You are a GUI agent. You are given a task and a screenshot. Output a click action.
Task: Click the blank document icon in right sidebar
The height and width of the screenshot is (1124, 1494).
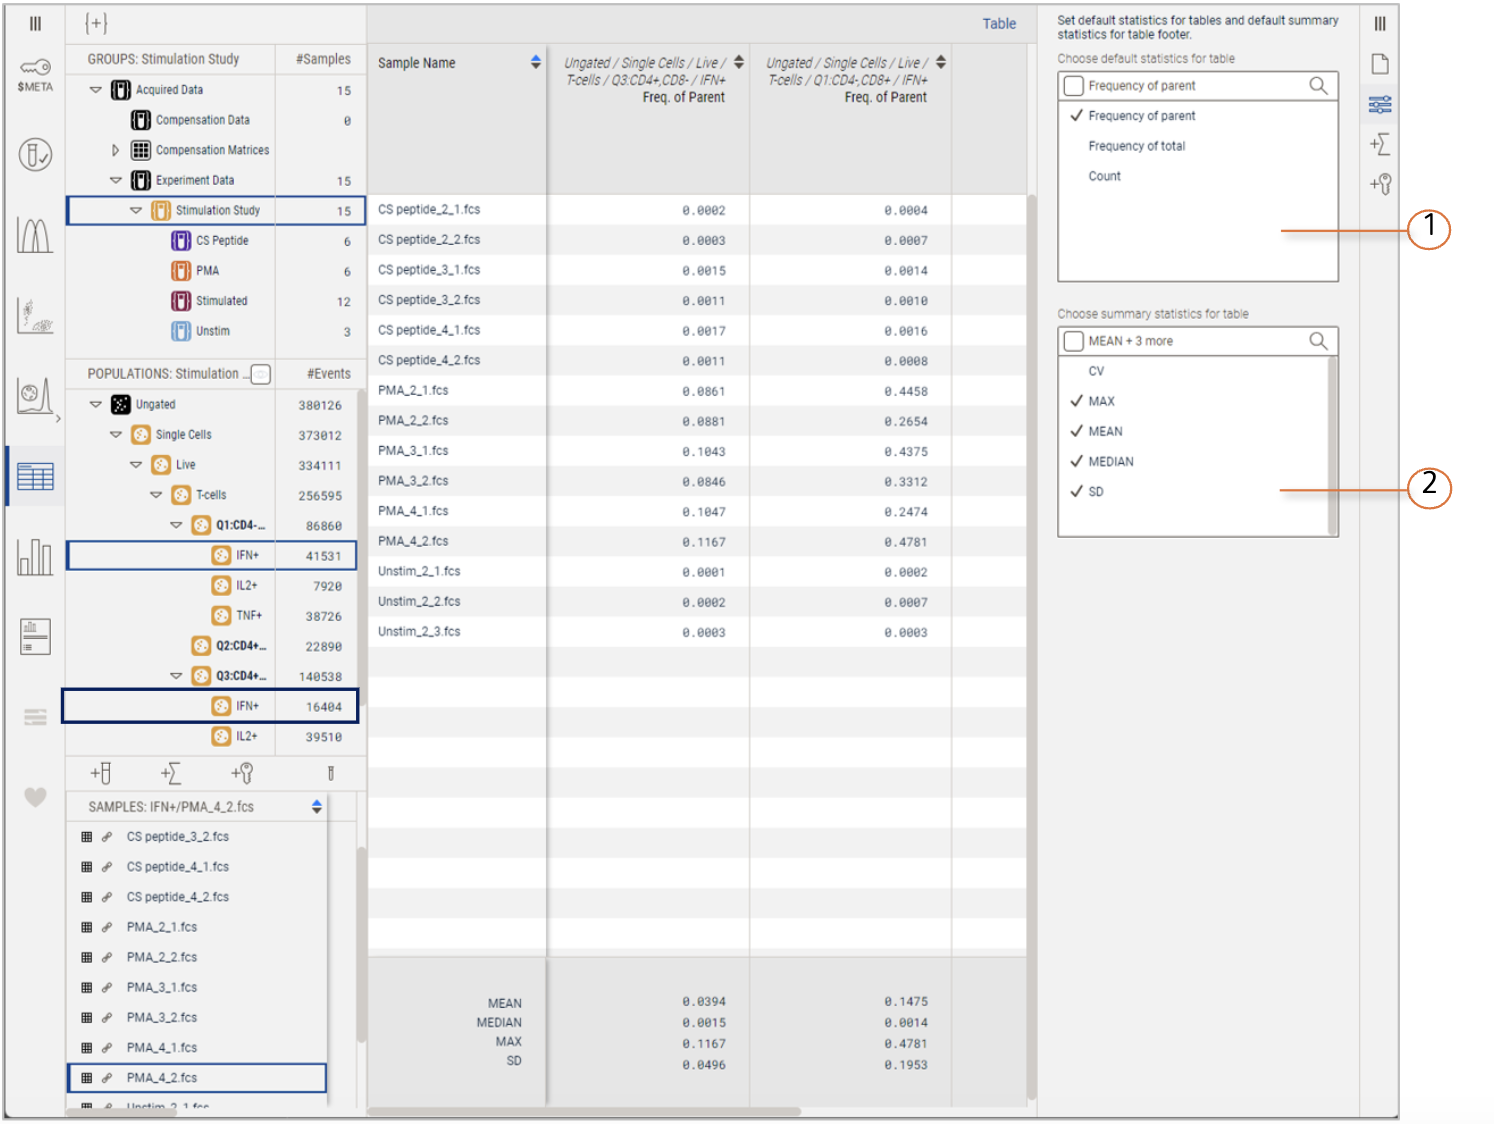1380,65
